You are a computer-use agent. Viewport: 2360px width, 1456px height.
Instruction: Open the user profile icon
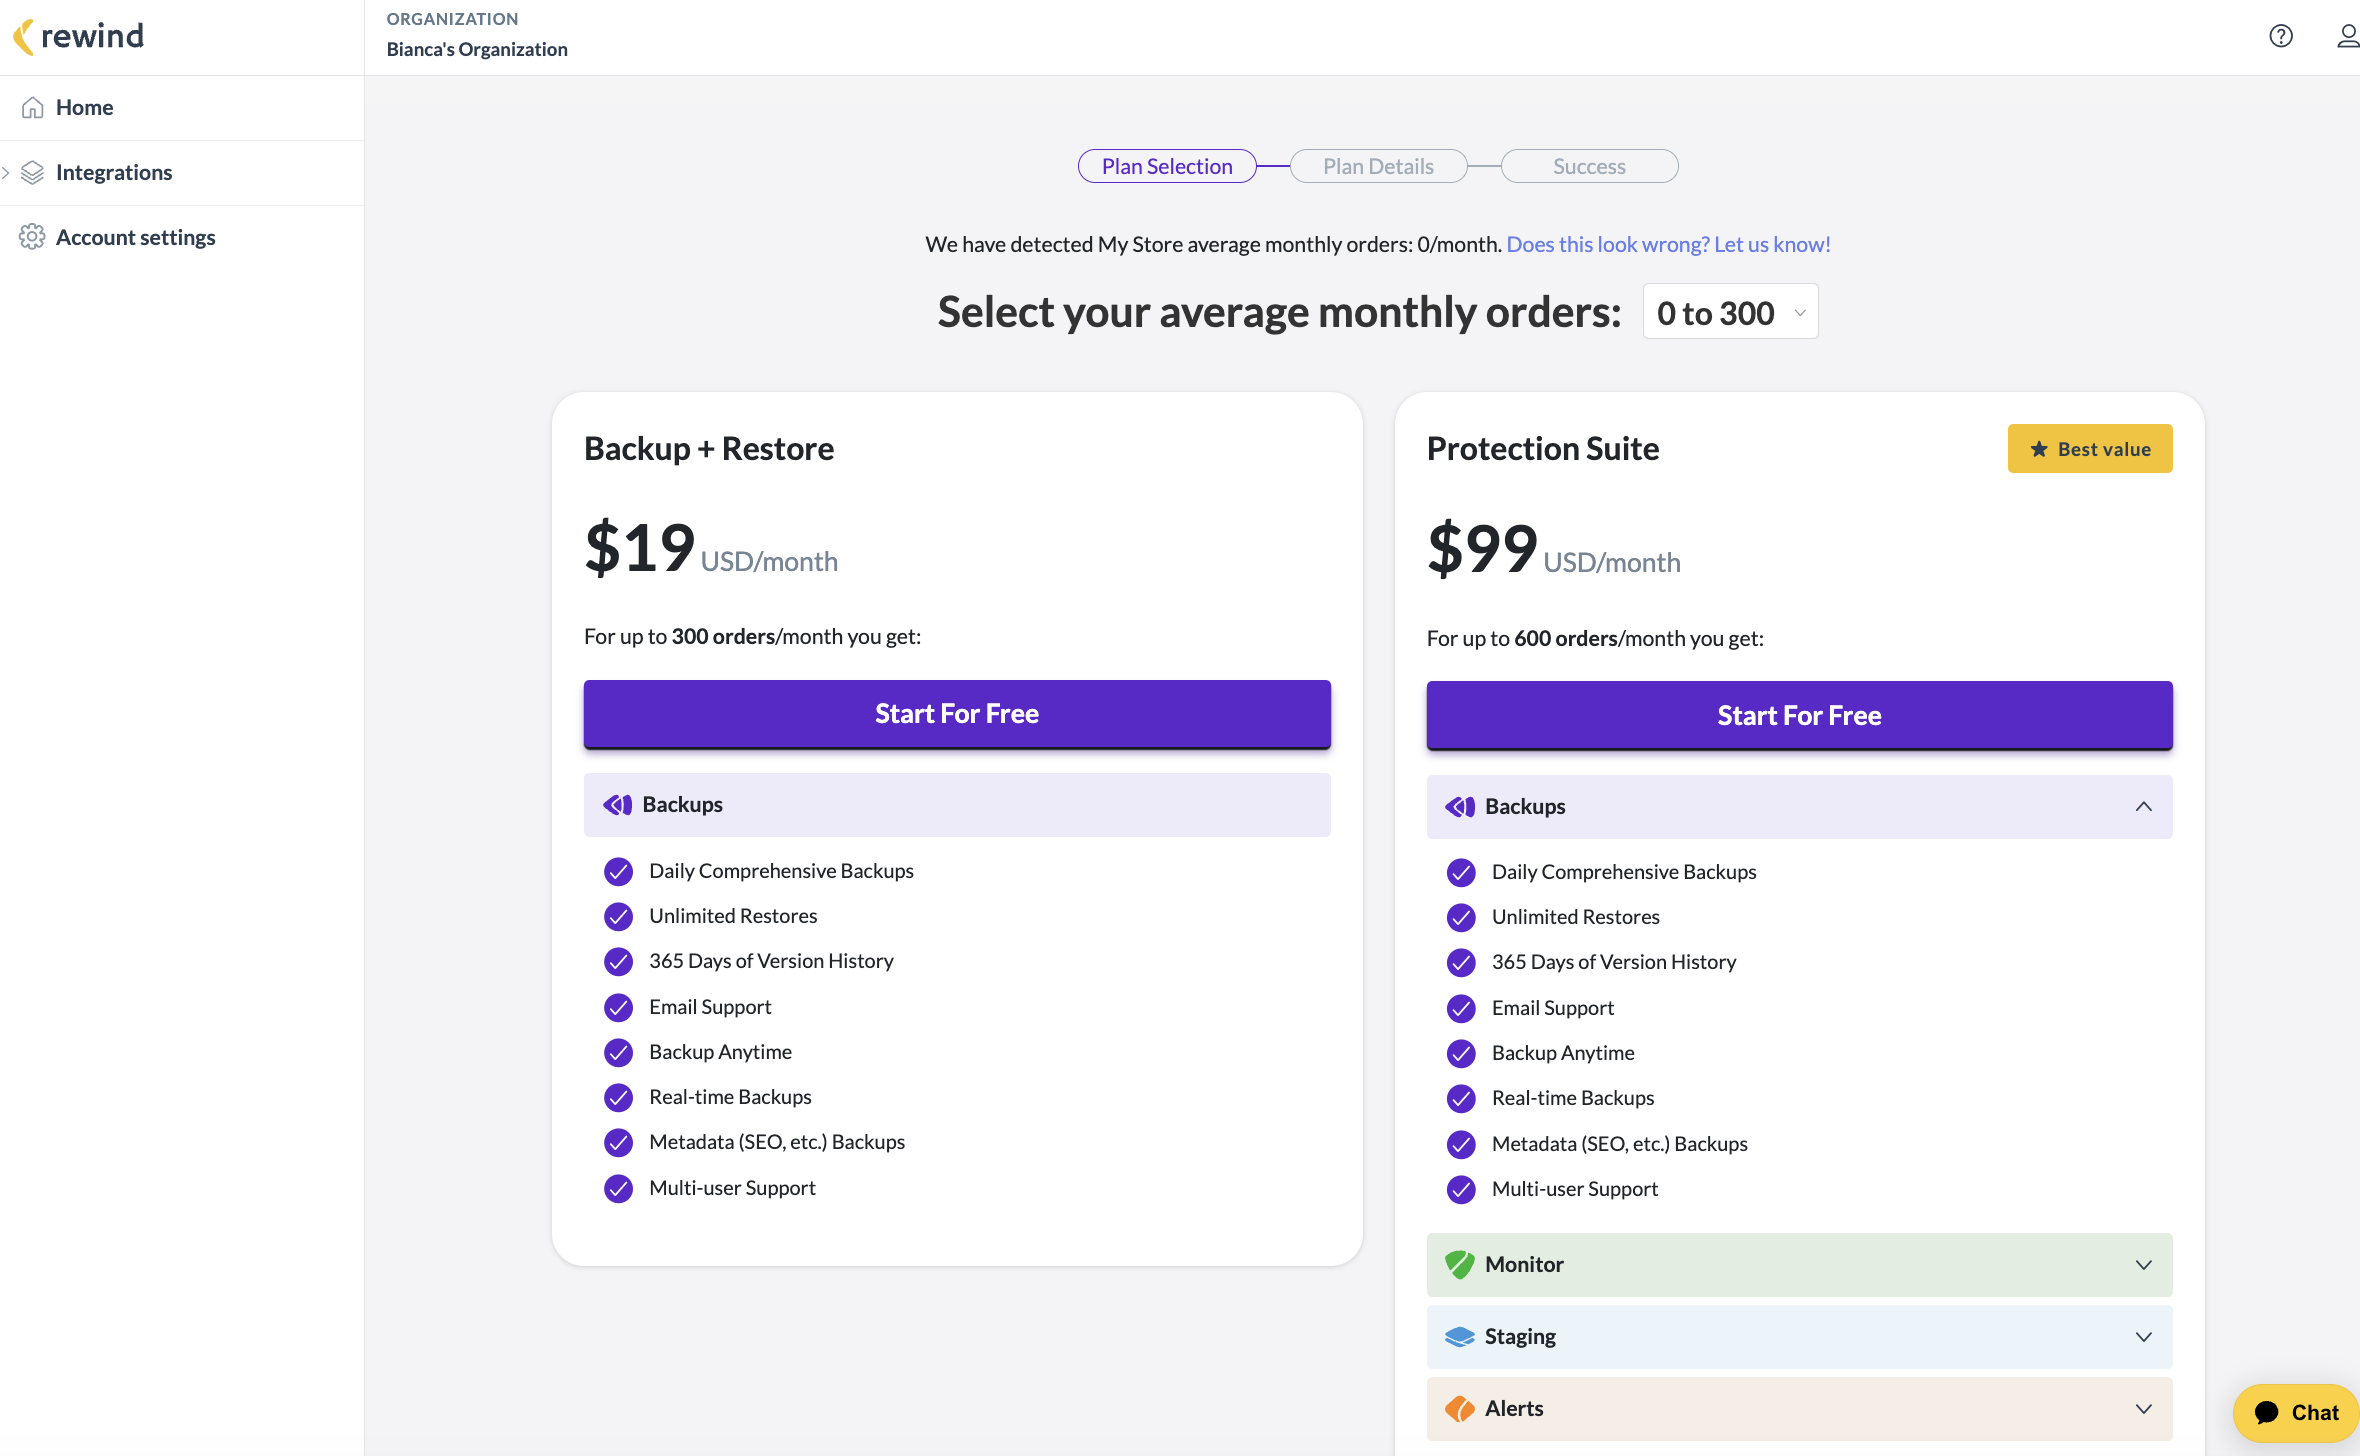coord(2346,36)
